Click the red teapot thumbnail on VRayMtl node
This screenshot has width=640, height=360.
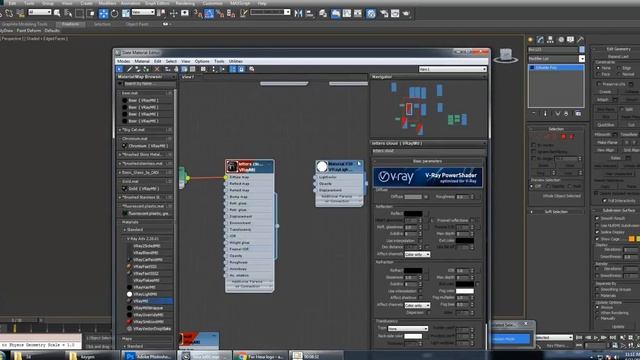(x=232, y=166)
